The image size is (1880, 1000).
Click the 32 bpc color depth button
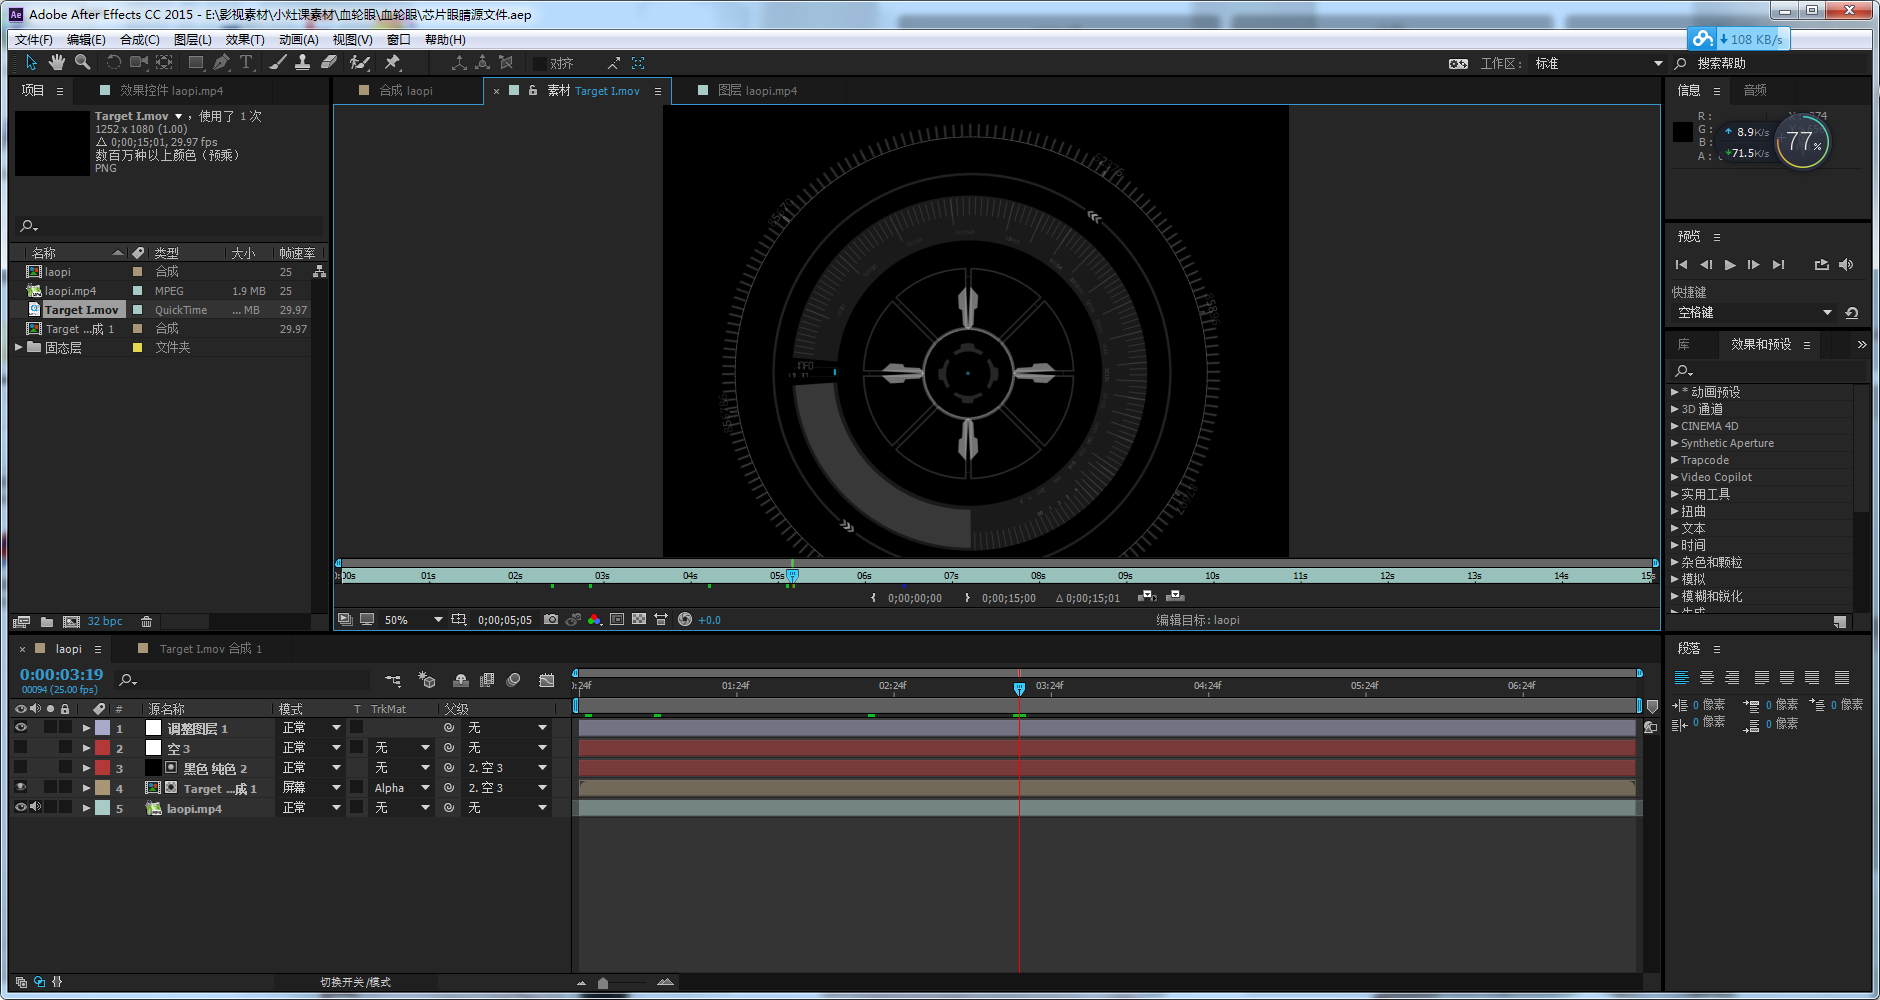(x=105, y=622)
